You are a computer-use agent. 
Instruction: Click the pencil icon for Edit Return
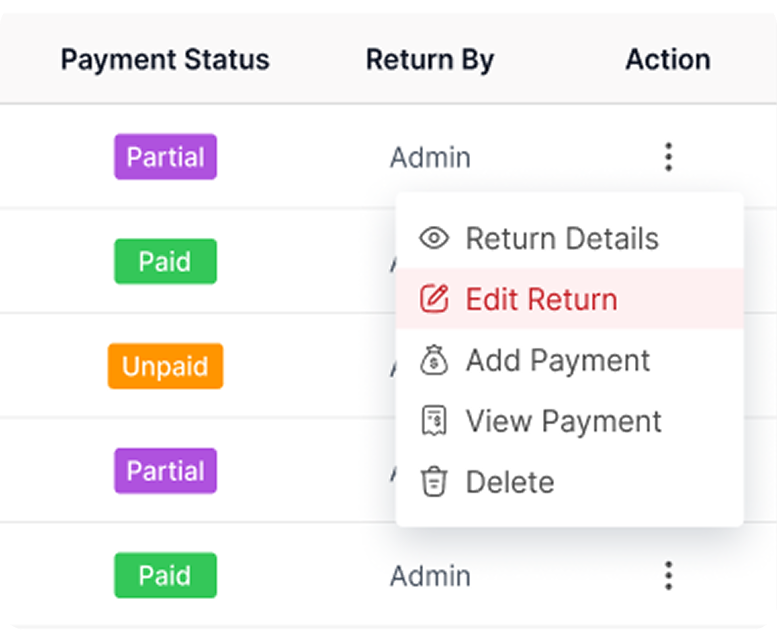tap(433, 299)
